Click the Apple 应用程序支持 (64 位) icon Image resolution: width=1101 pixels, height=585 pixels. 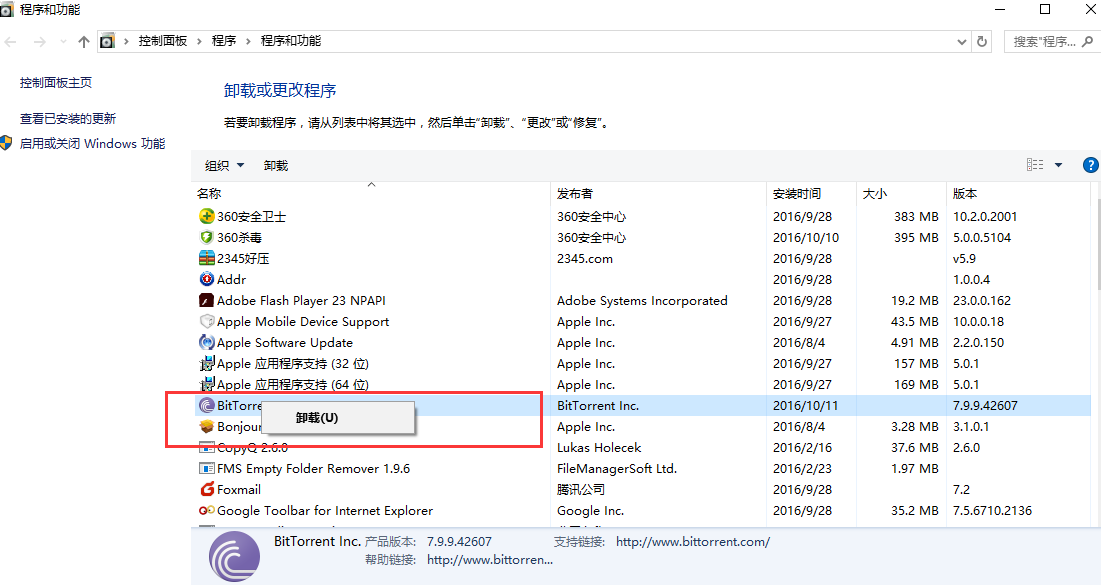click(x=206, y=385)
